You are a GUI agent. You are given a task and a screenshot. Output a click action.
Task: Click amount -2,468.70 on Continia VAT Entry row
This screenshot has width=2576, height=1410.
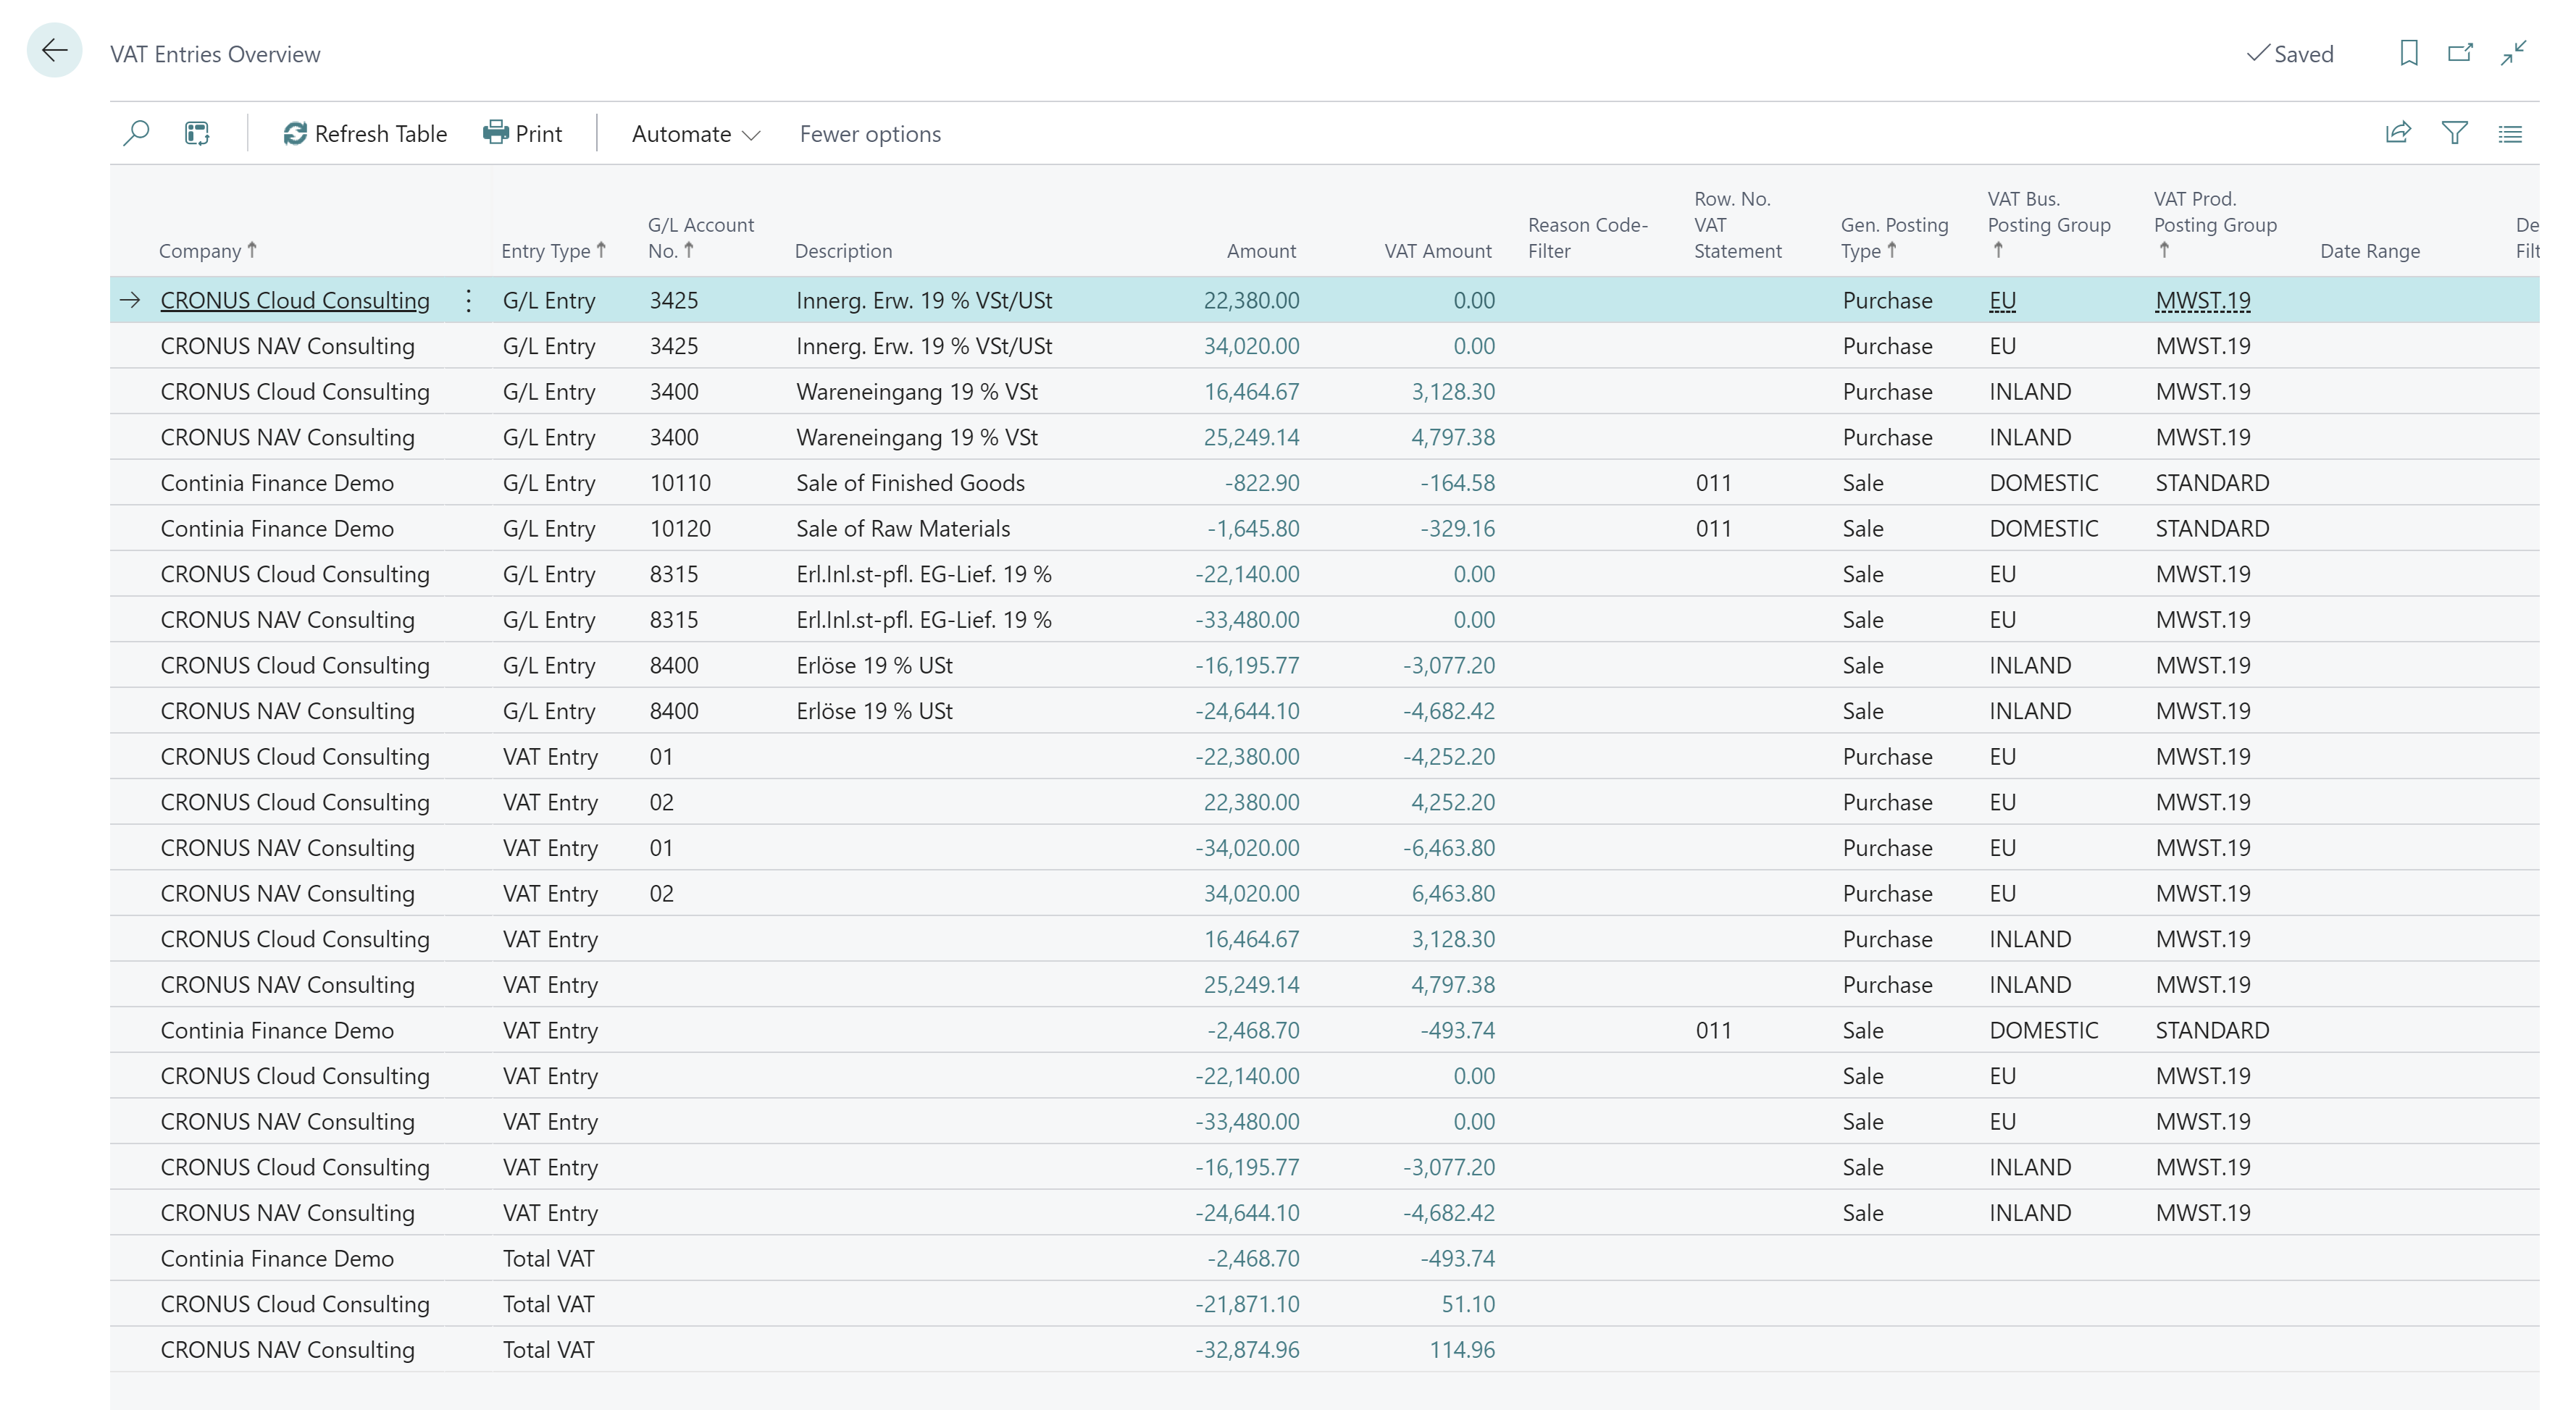pos(1253,1030)
